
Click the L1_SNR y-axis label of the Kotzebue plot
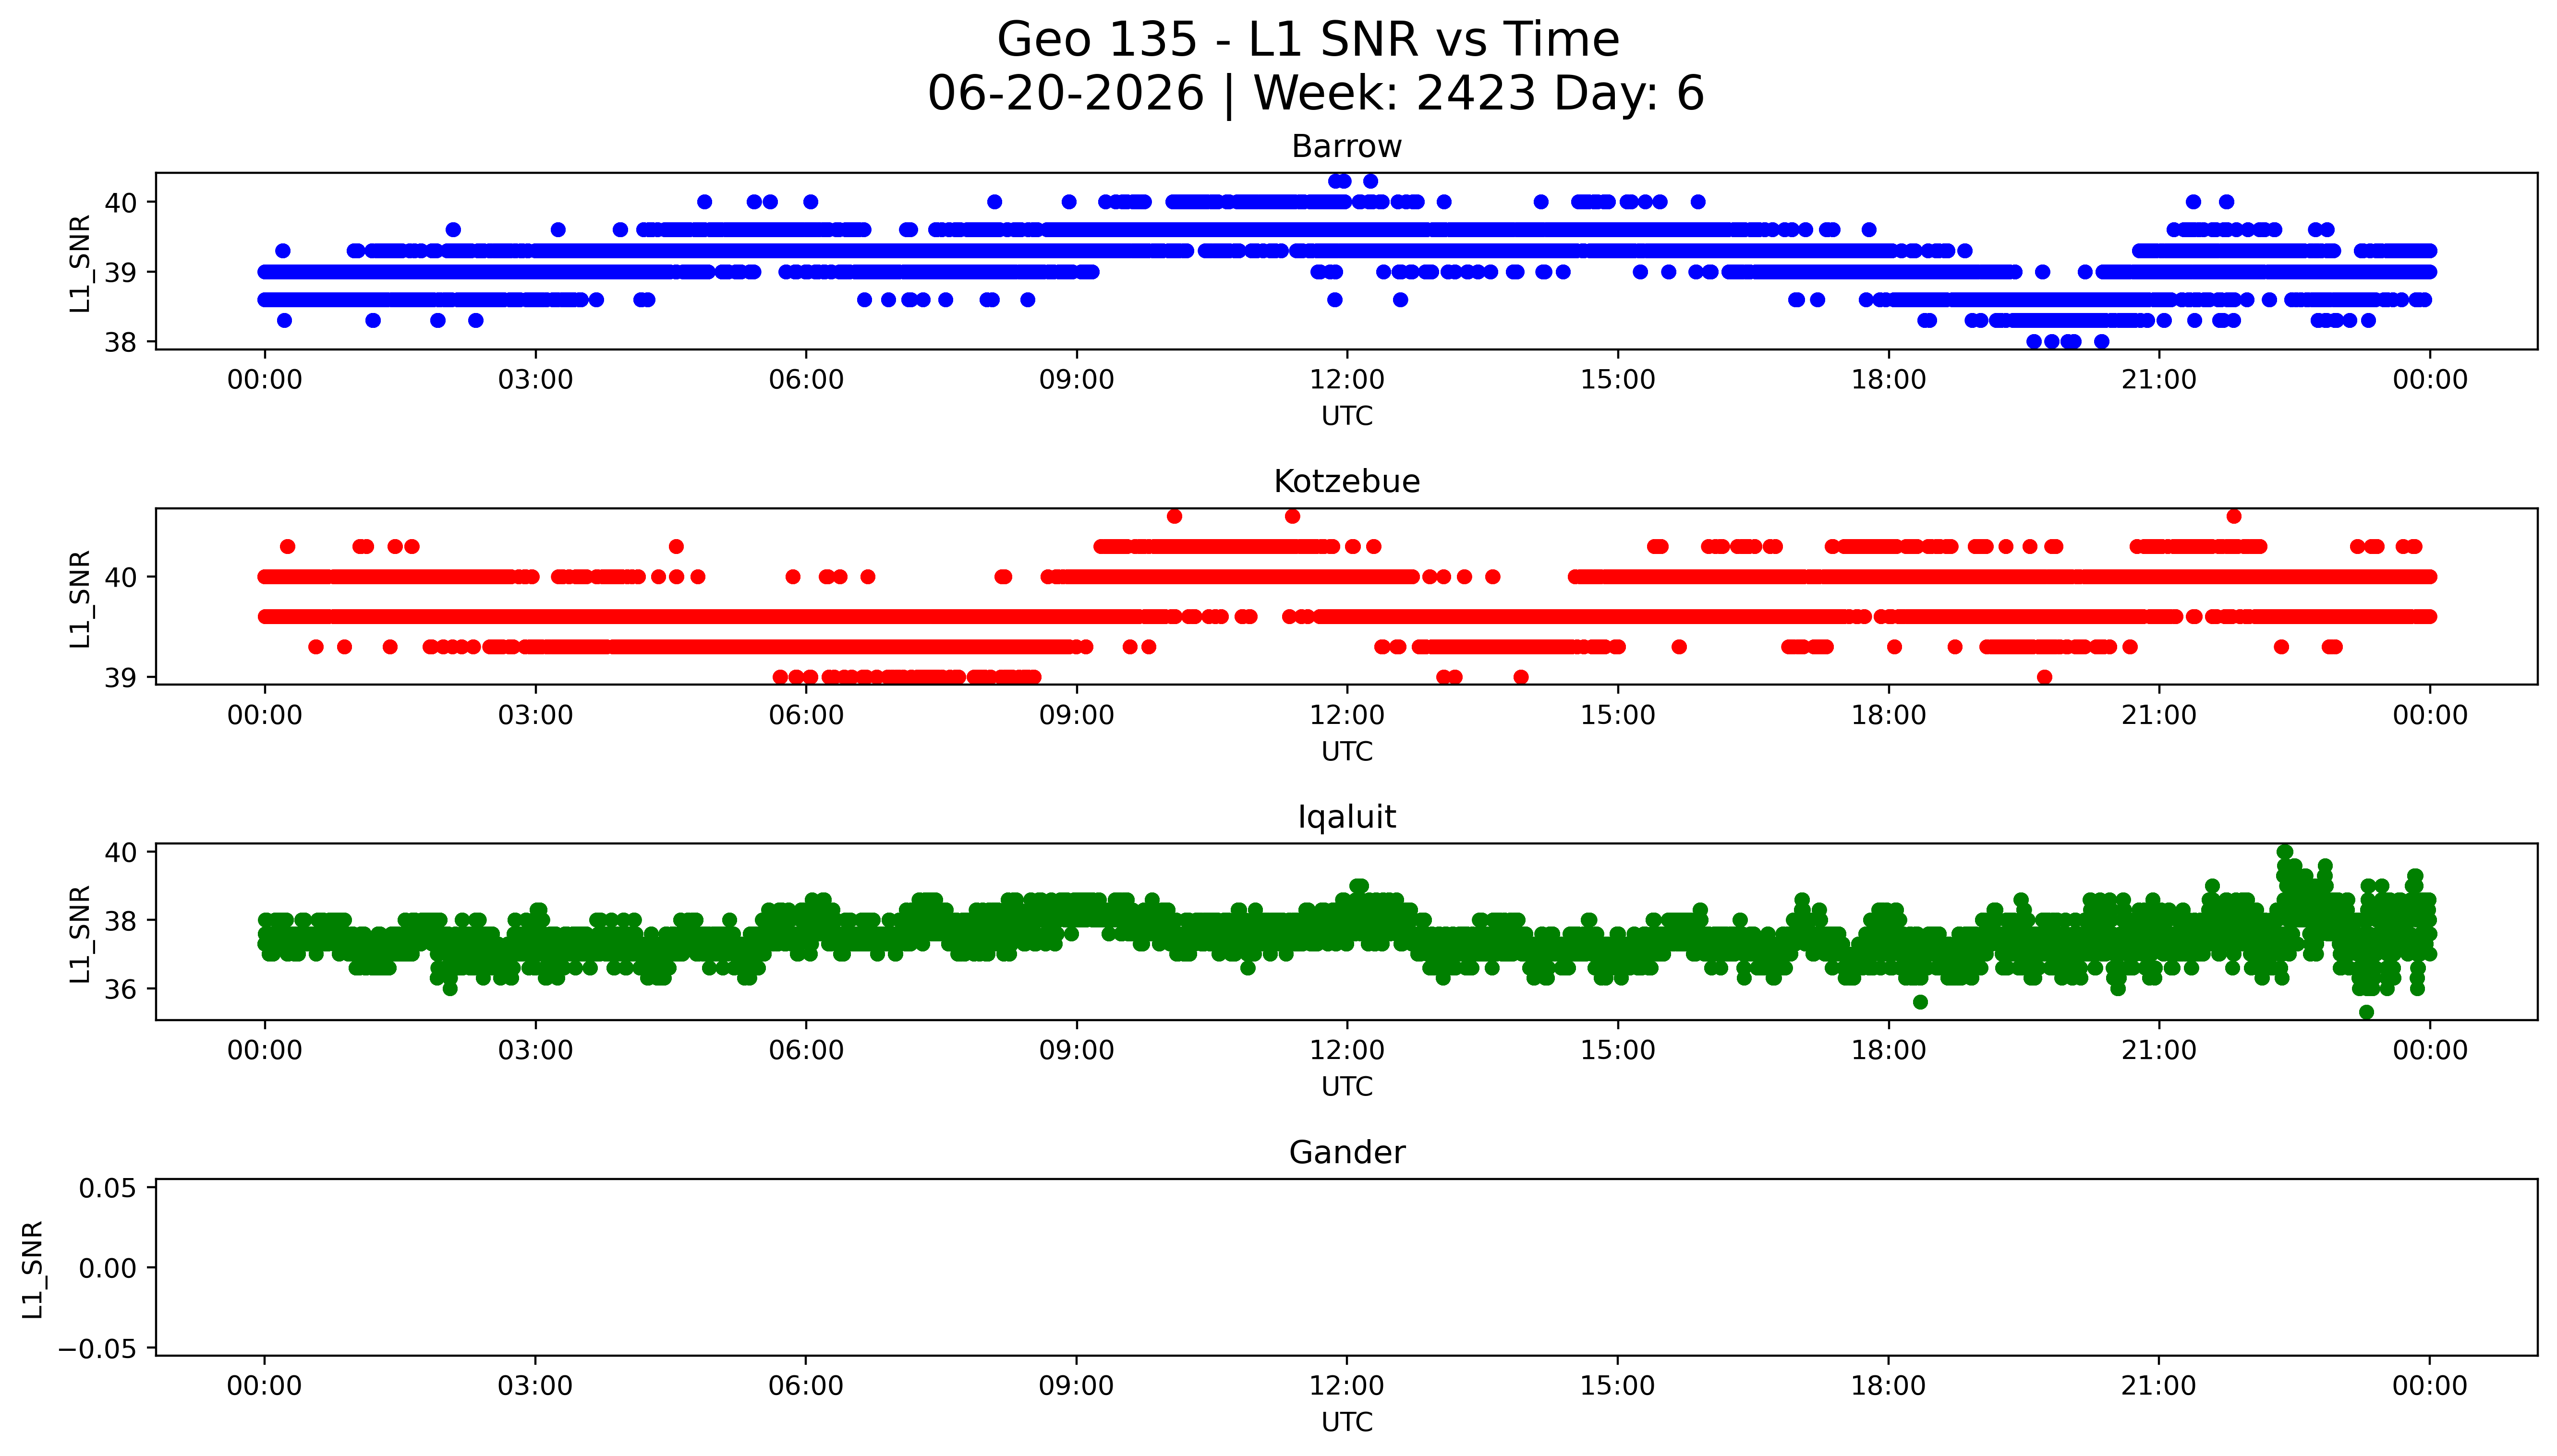81,598
